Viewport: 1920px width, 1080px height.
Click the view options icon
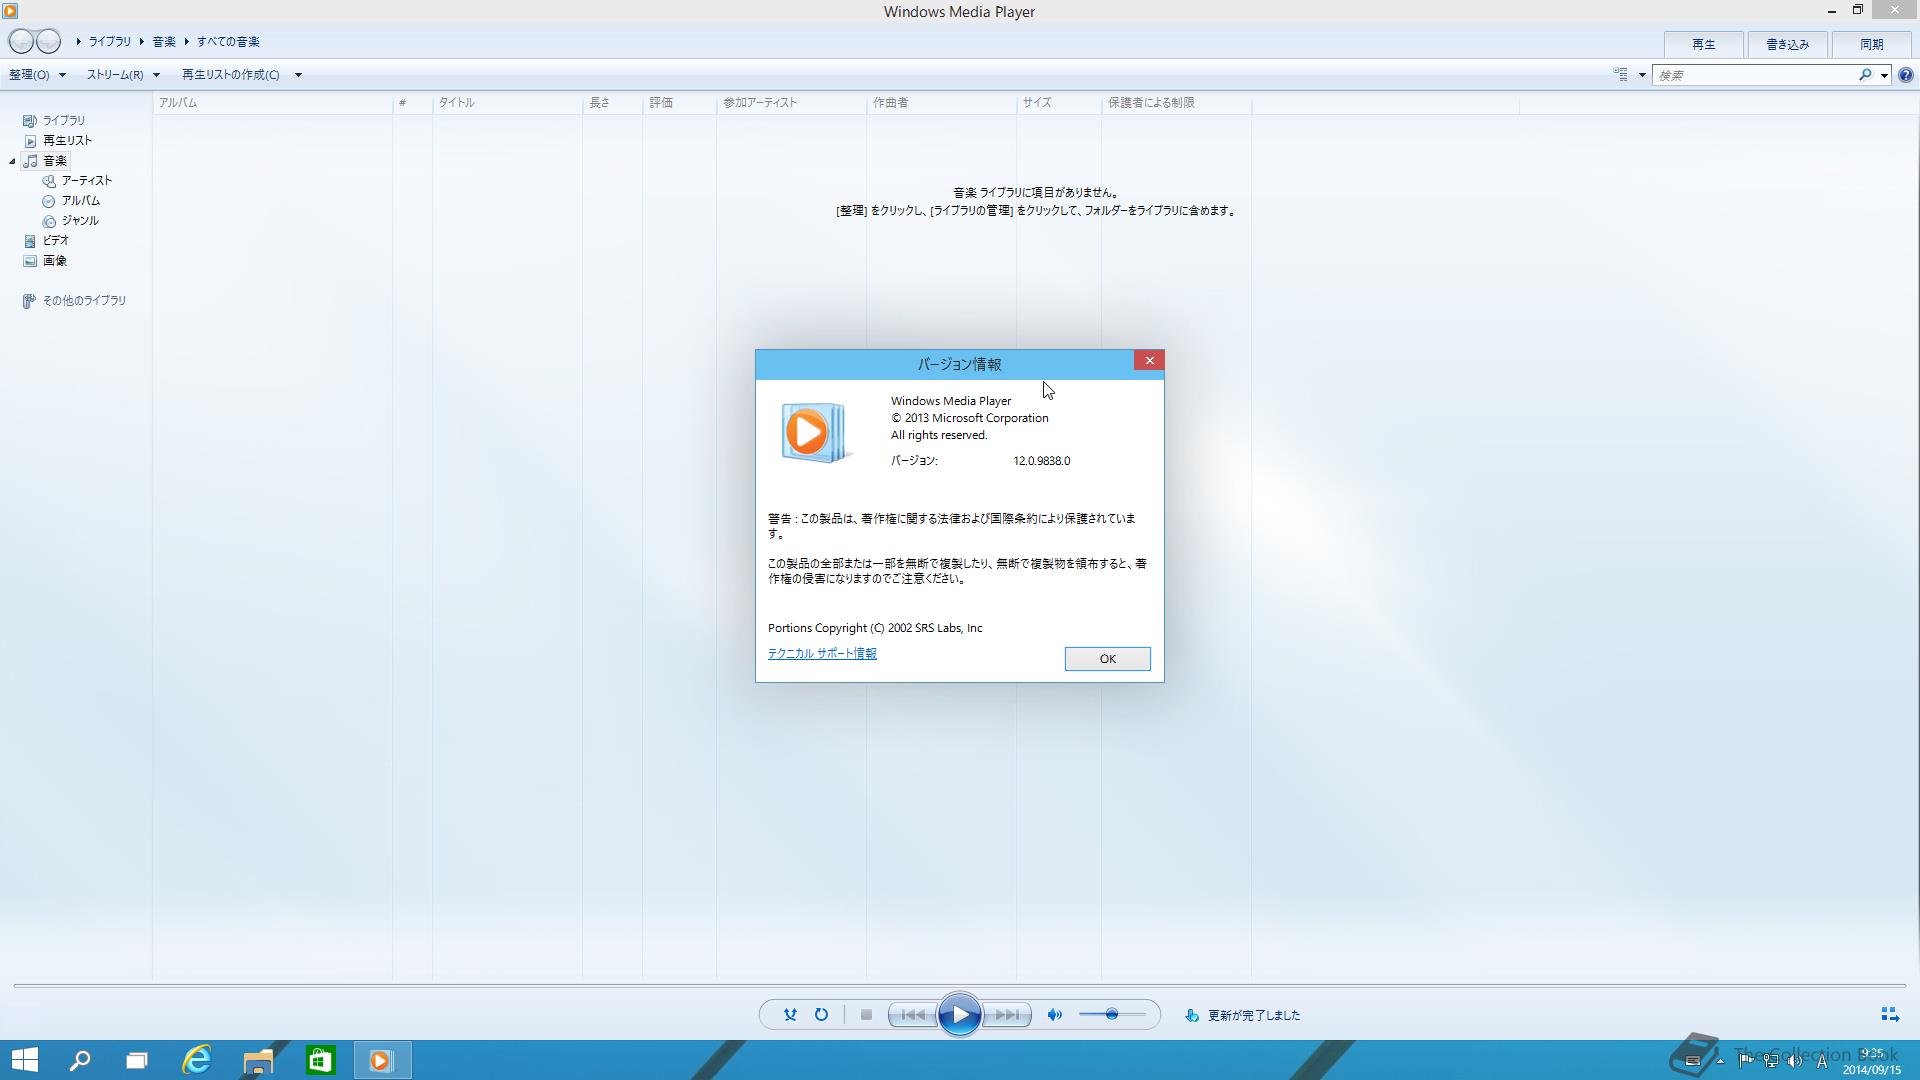[x=1620, y=75]
